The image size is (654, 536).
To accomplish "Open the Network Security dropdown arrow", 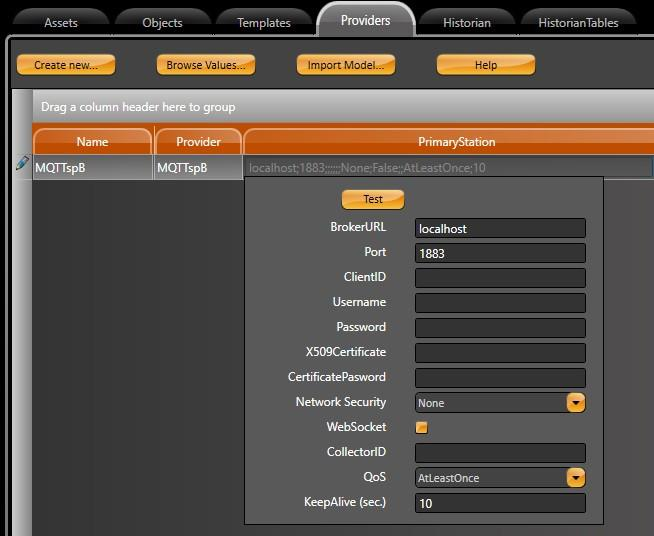I will 576,403.
